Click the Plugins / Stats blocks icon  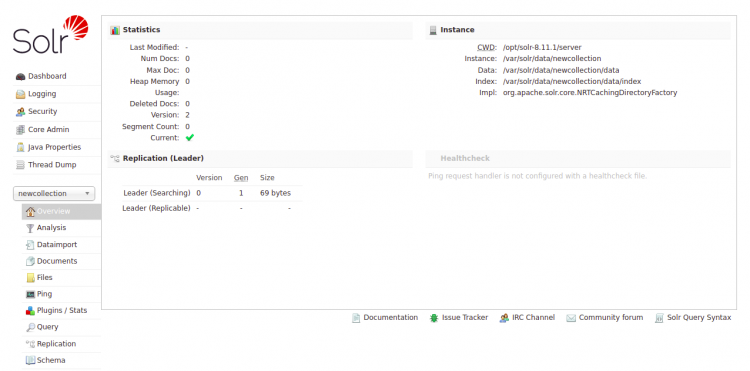point(30,311)
